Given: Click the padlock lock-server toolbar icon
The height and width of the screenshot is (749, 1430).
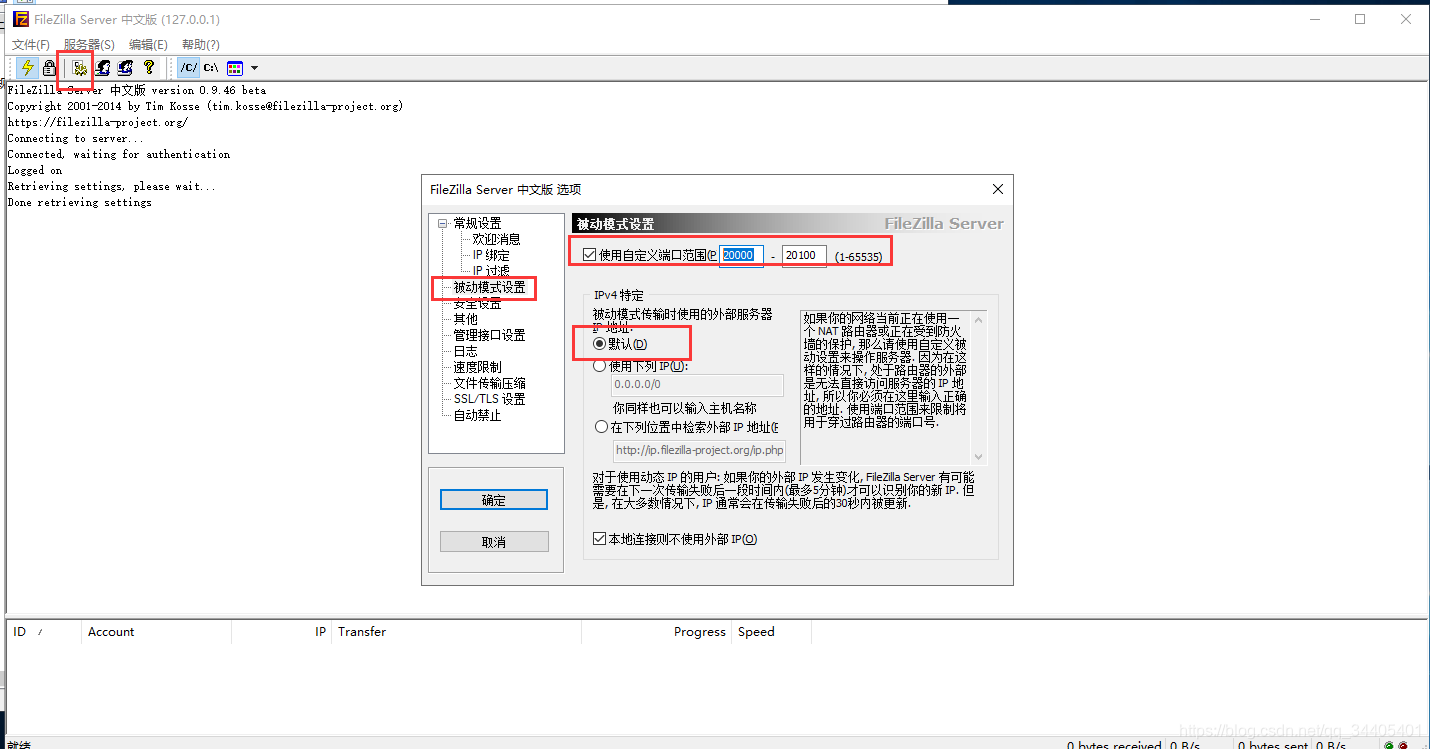Looking at the screenshot, I should point(49,68).
